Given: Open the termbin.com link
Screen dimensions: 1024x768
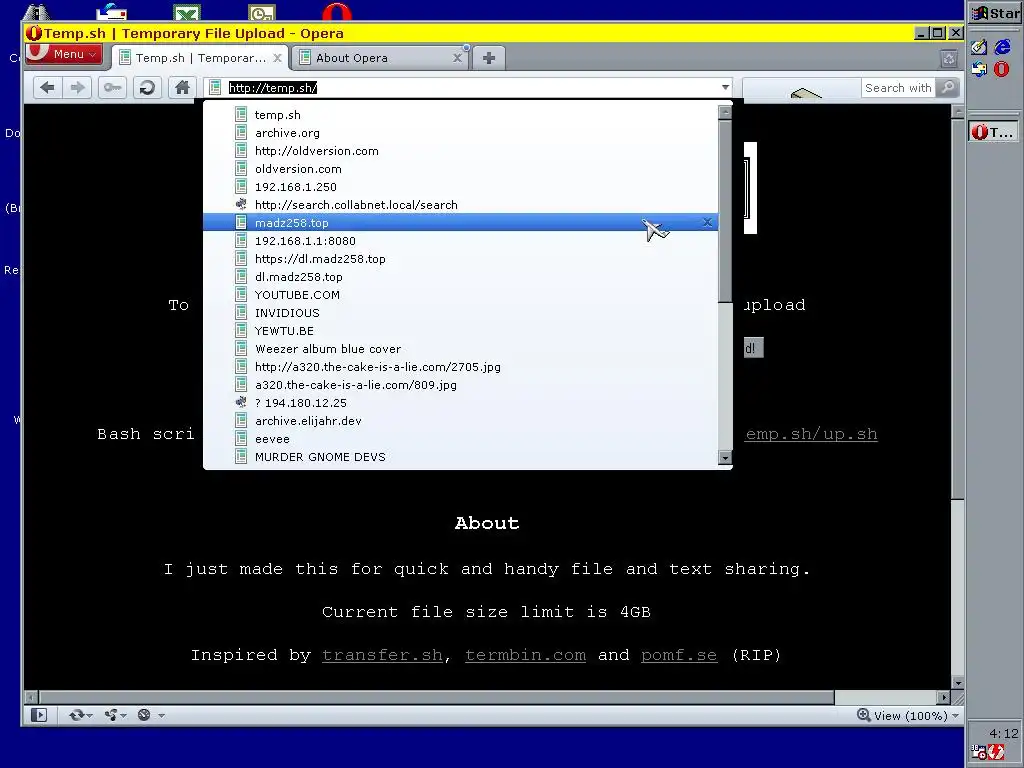Looking at the screenshot, I should tap(525, 655).
